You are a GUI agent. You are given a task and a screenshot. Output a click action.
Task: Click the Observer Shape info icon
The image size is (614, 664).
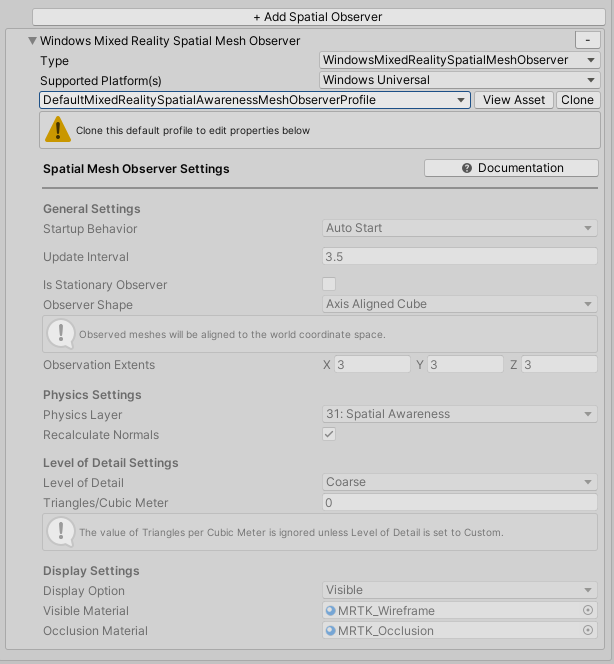(x=61, y=333)
